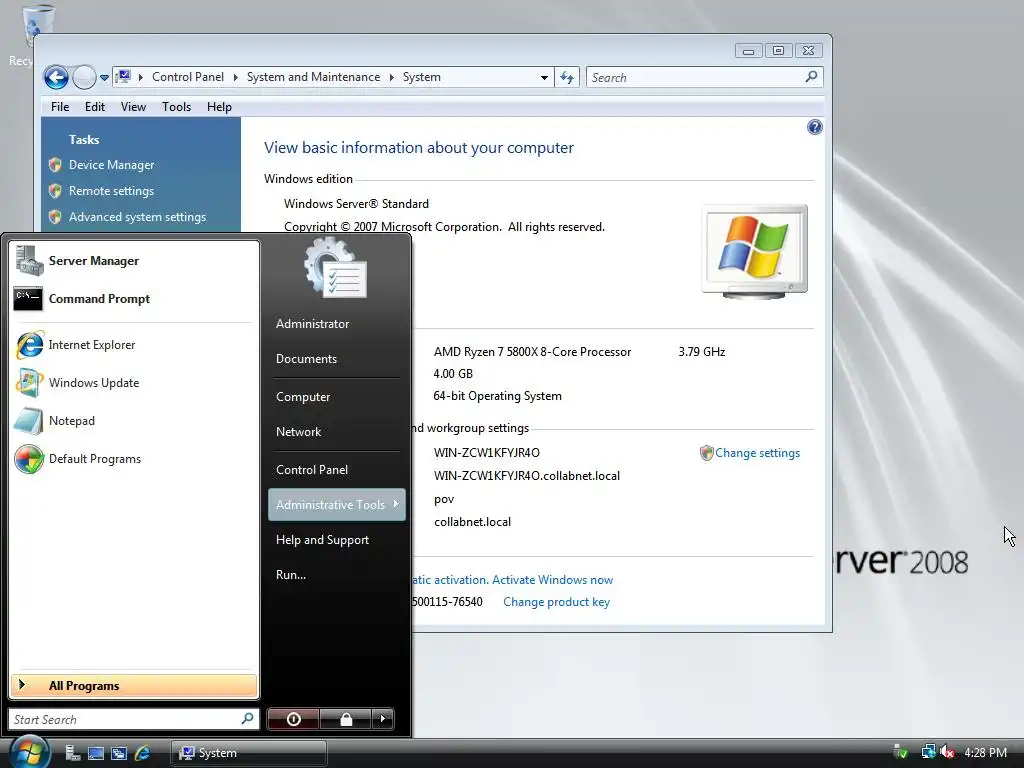
Task: Open the Help menu
Action: point(219,106)
